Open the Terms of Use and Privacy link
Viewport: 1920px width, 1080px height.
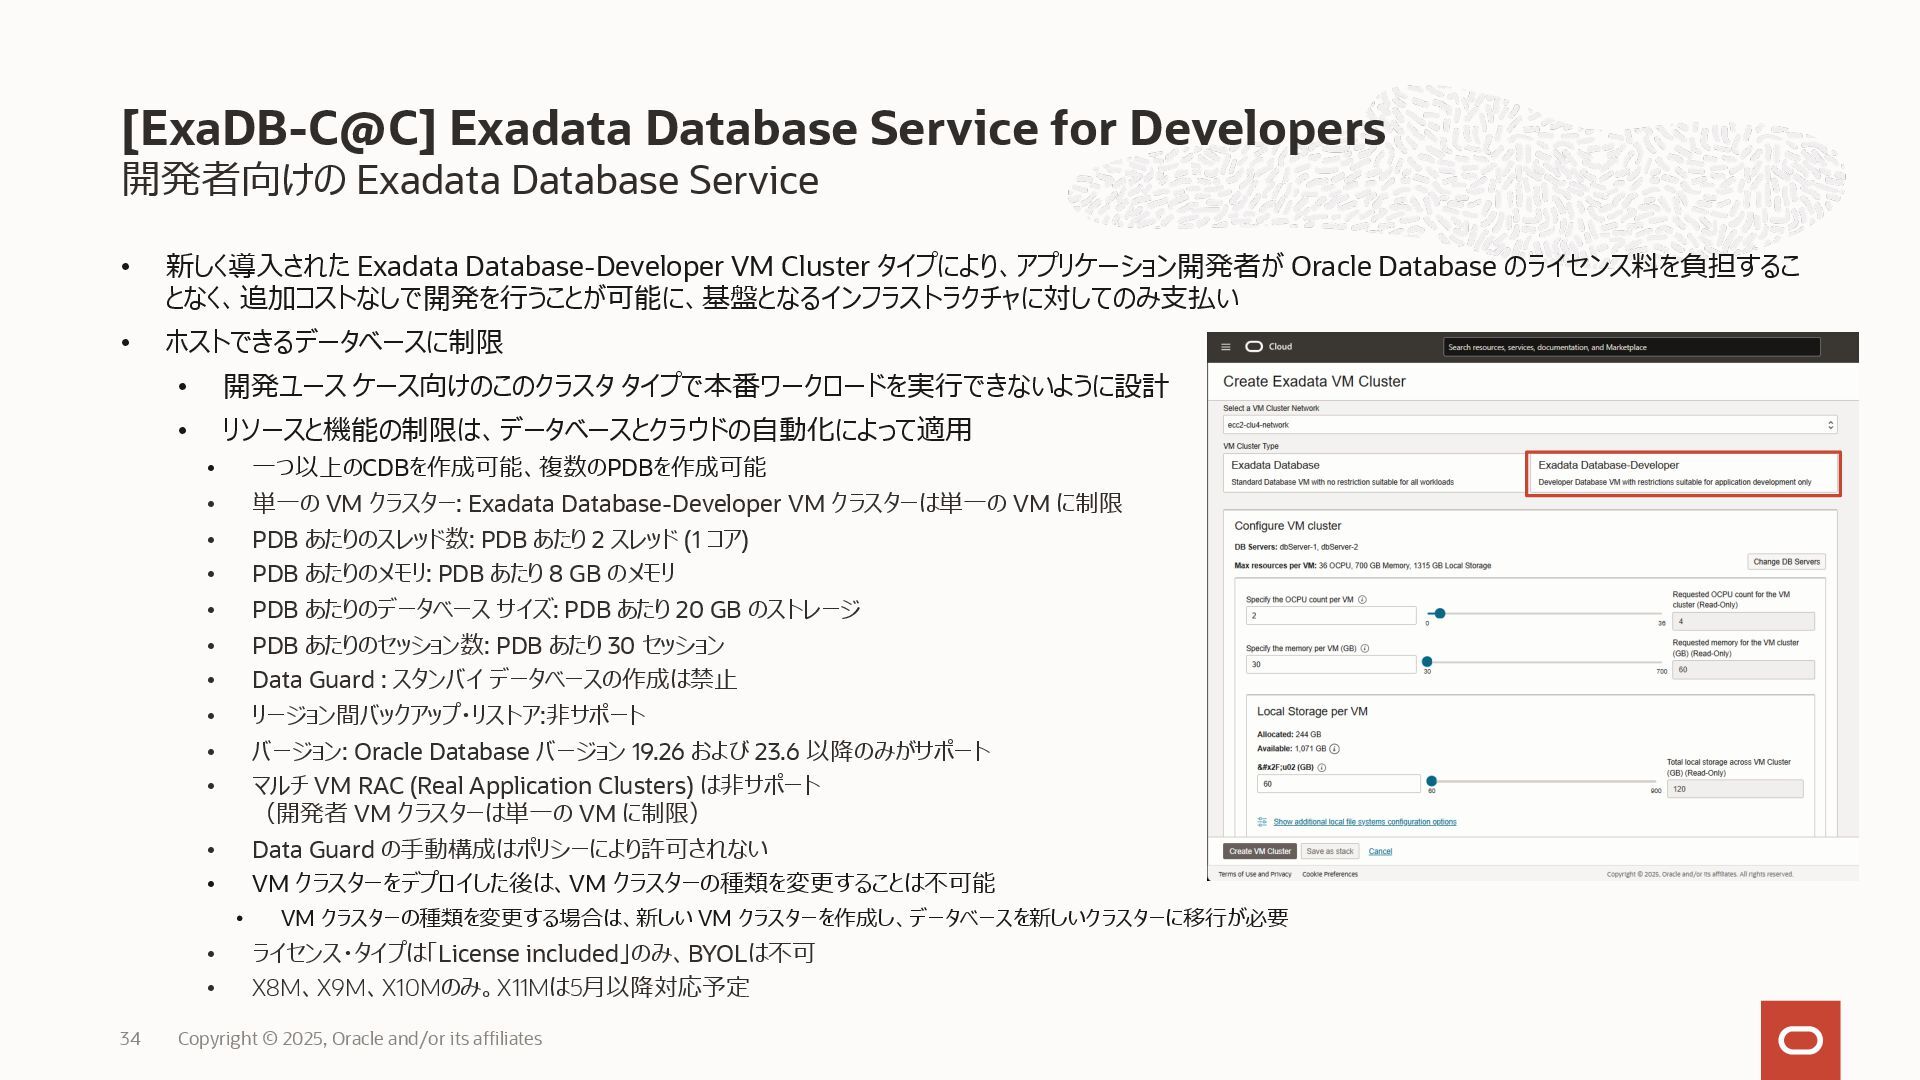1254,875
